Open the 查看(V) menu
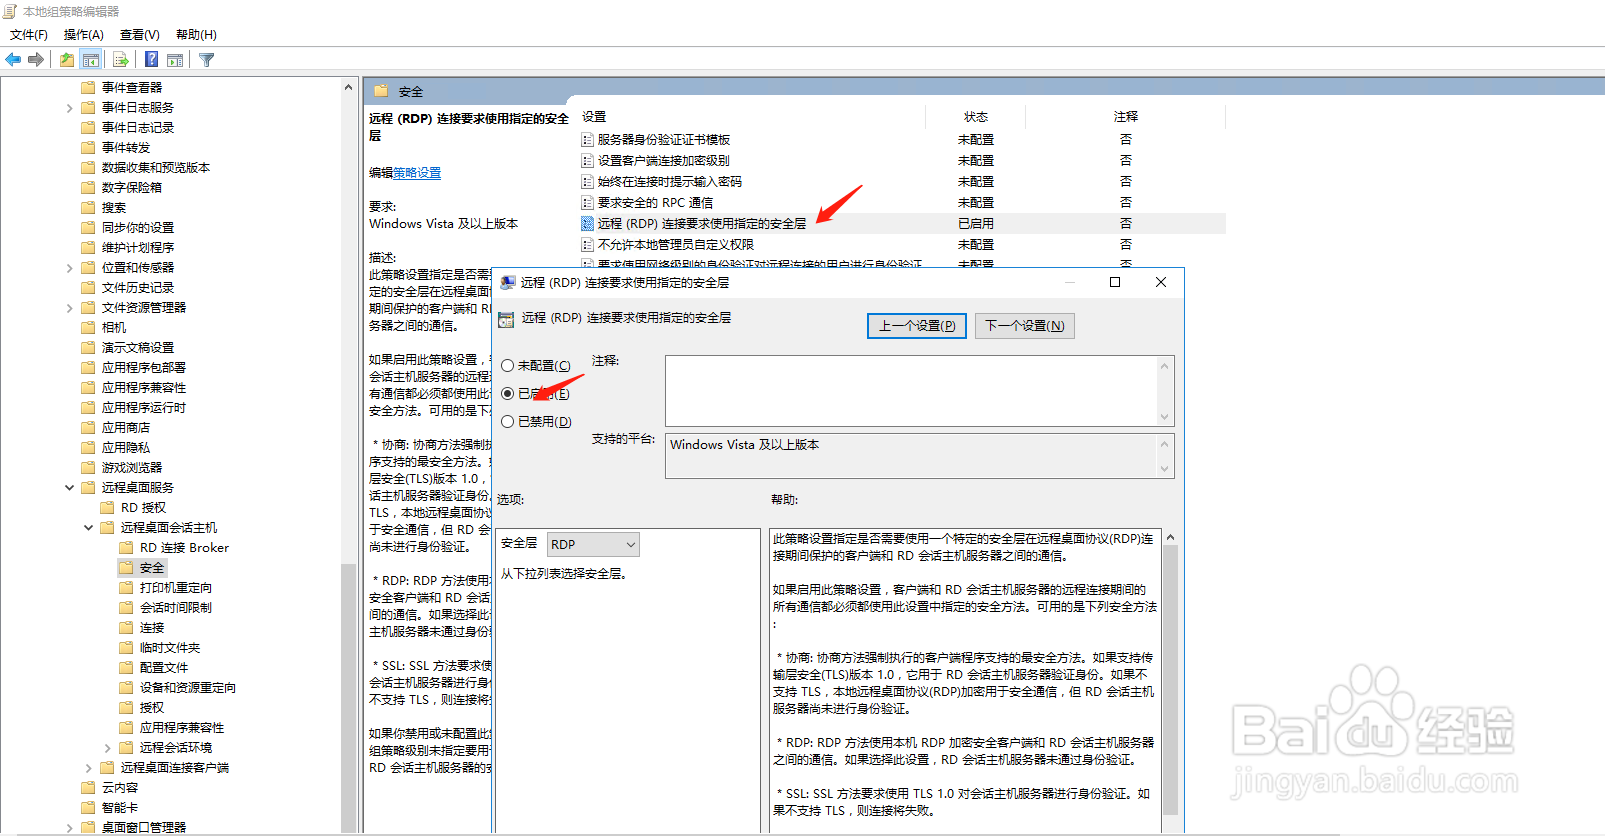The image size is (1605, 836). tap(140, 35)
